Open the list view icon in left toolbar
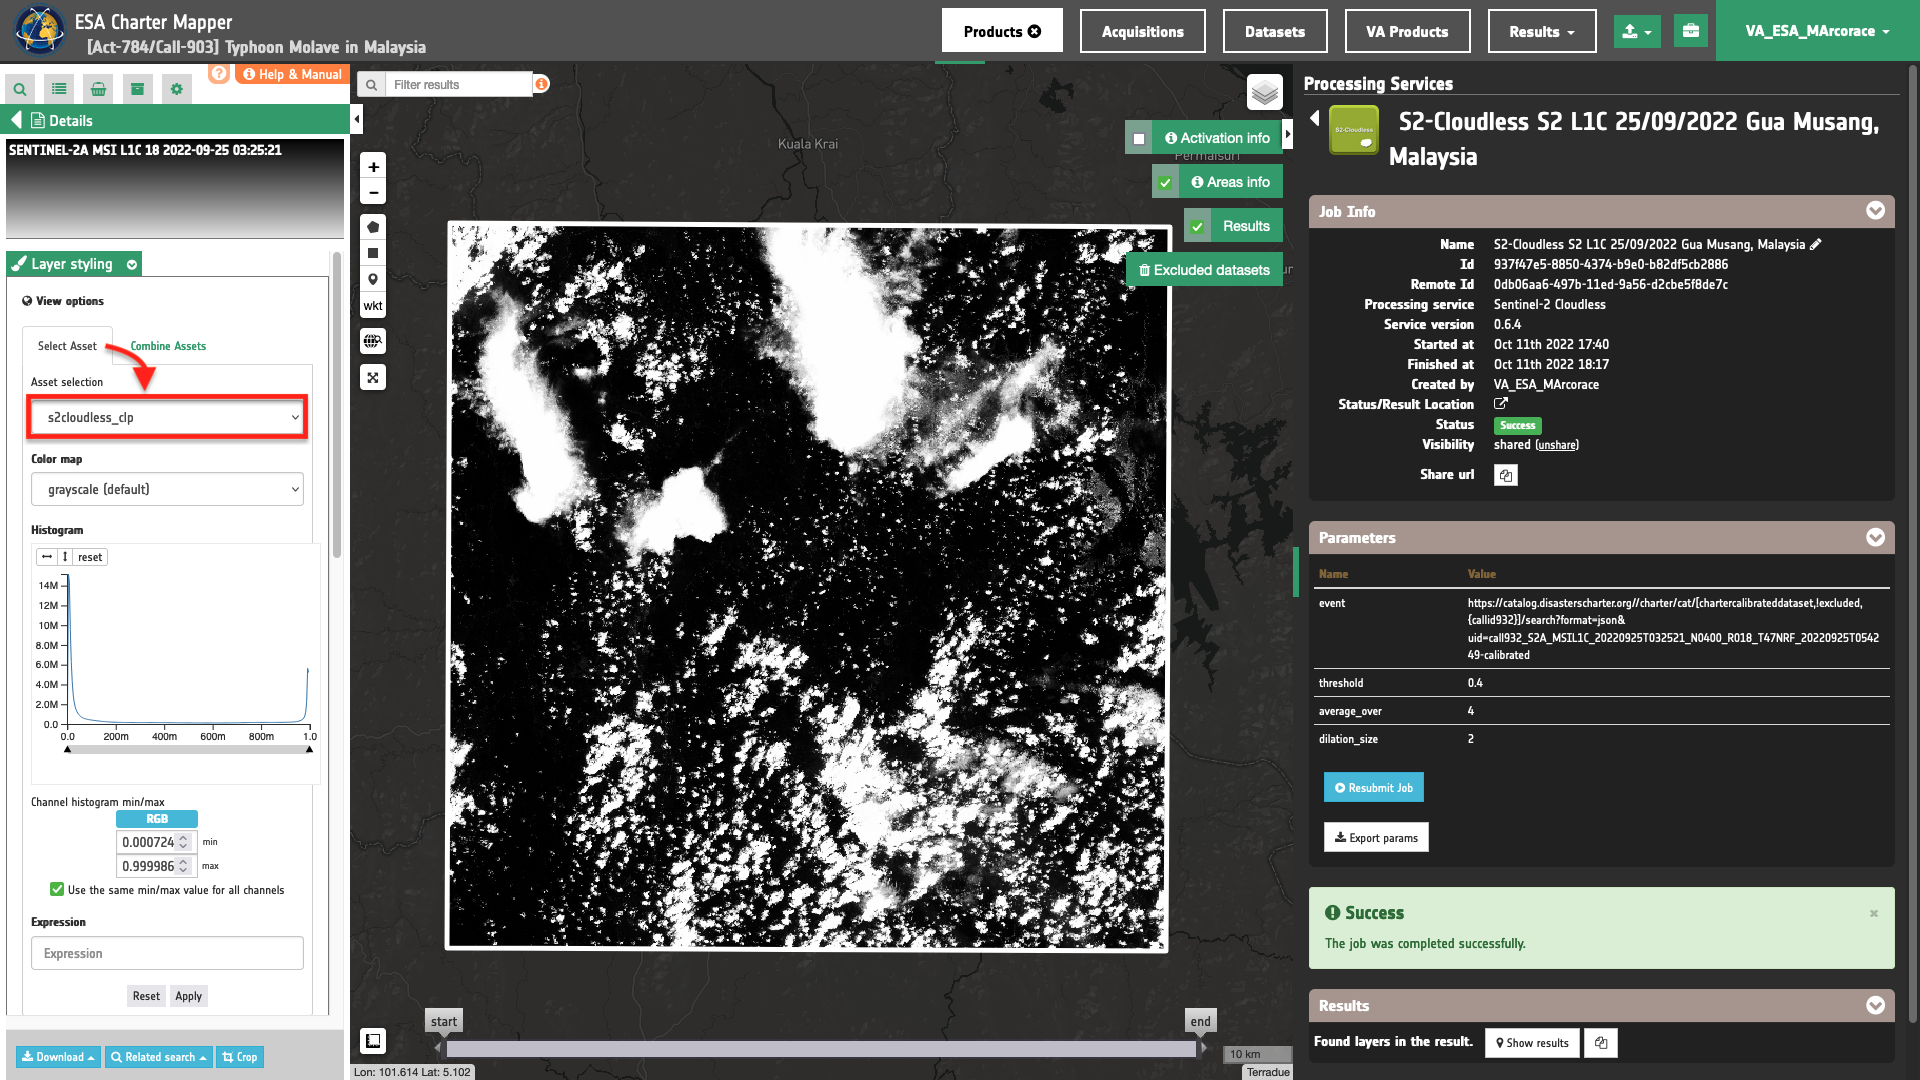1920x1080 pixels. 59,89
